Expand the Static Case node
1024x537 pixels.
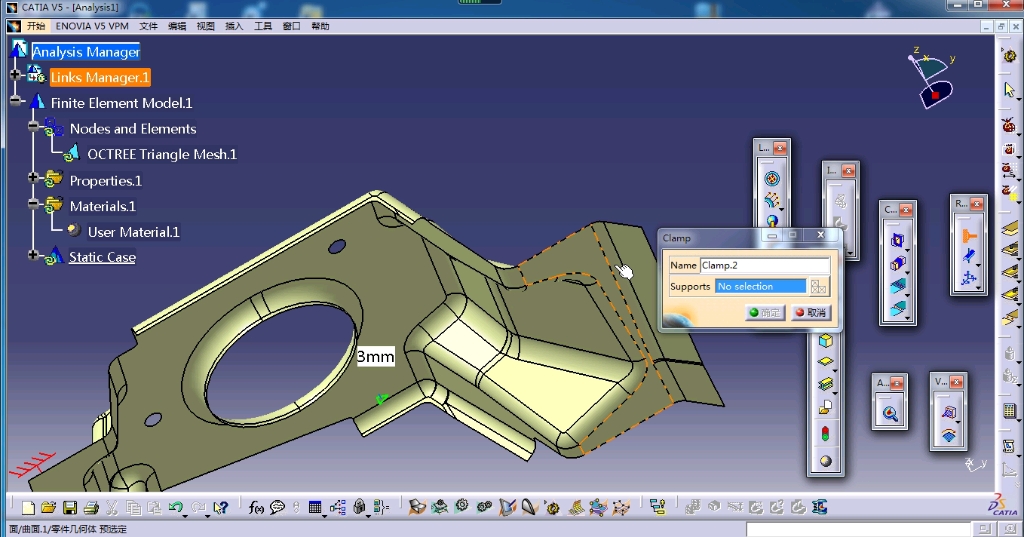click(x=33, y=255)
